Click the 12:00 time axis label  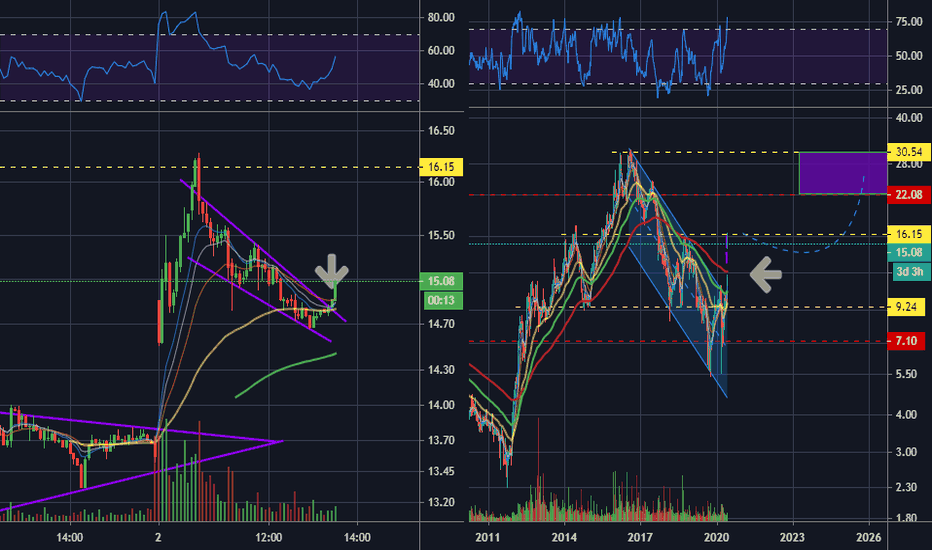point(269,538)
